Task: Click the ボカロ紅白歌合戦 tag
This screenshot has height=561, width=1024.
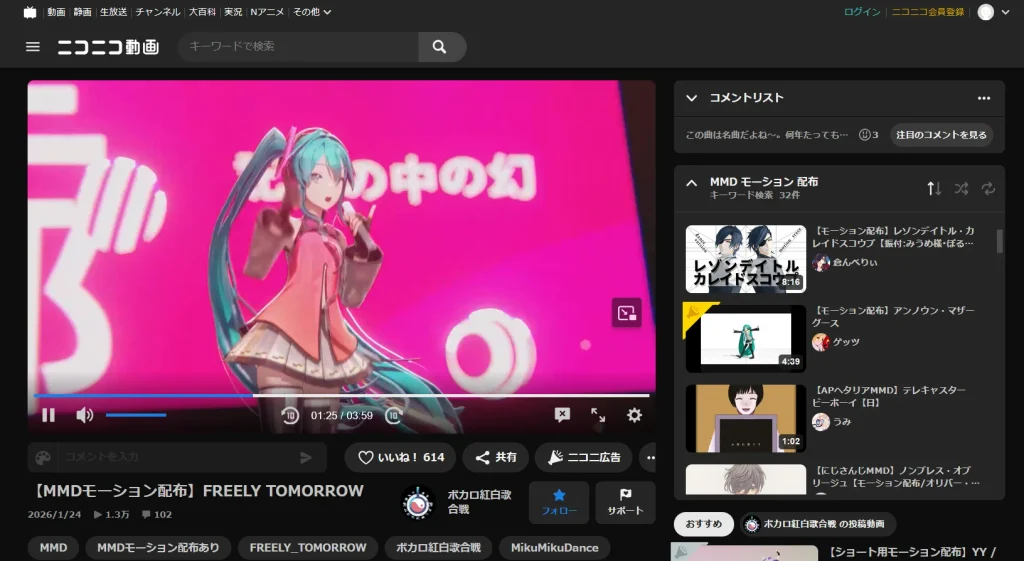Action: click(x=438, y=548)
